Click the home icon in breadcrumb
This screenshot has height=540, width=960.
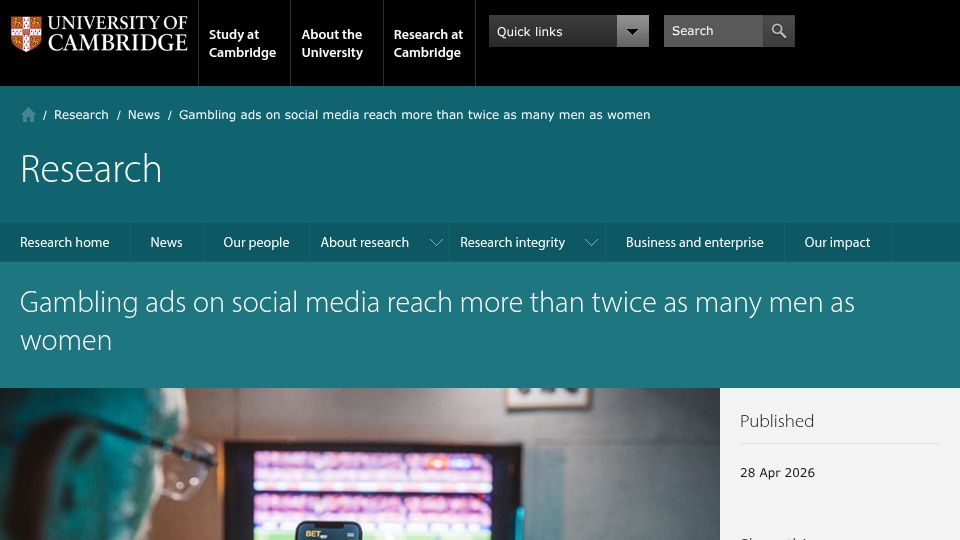pyautogui.click(x=28, y=115)
